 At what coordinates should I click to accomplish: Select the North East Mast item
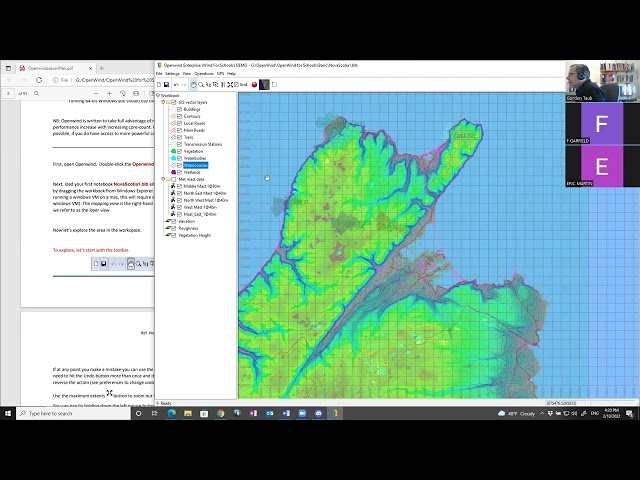click(205, 193)
